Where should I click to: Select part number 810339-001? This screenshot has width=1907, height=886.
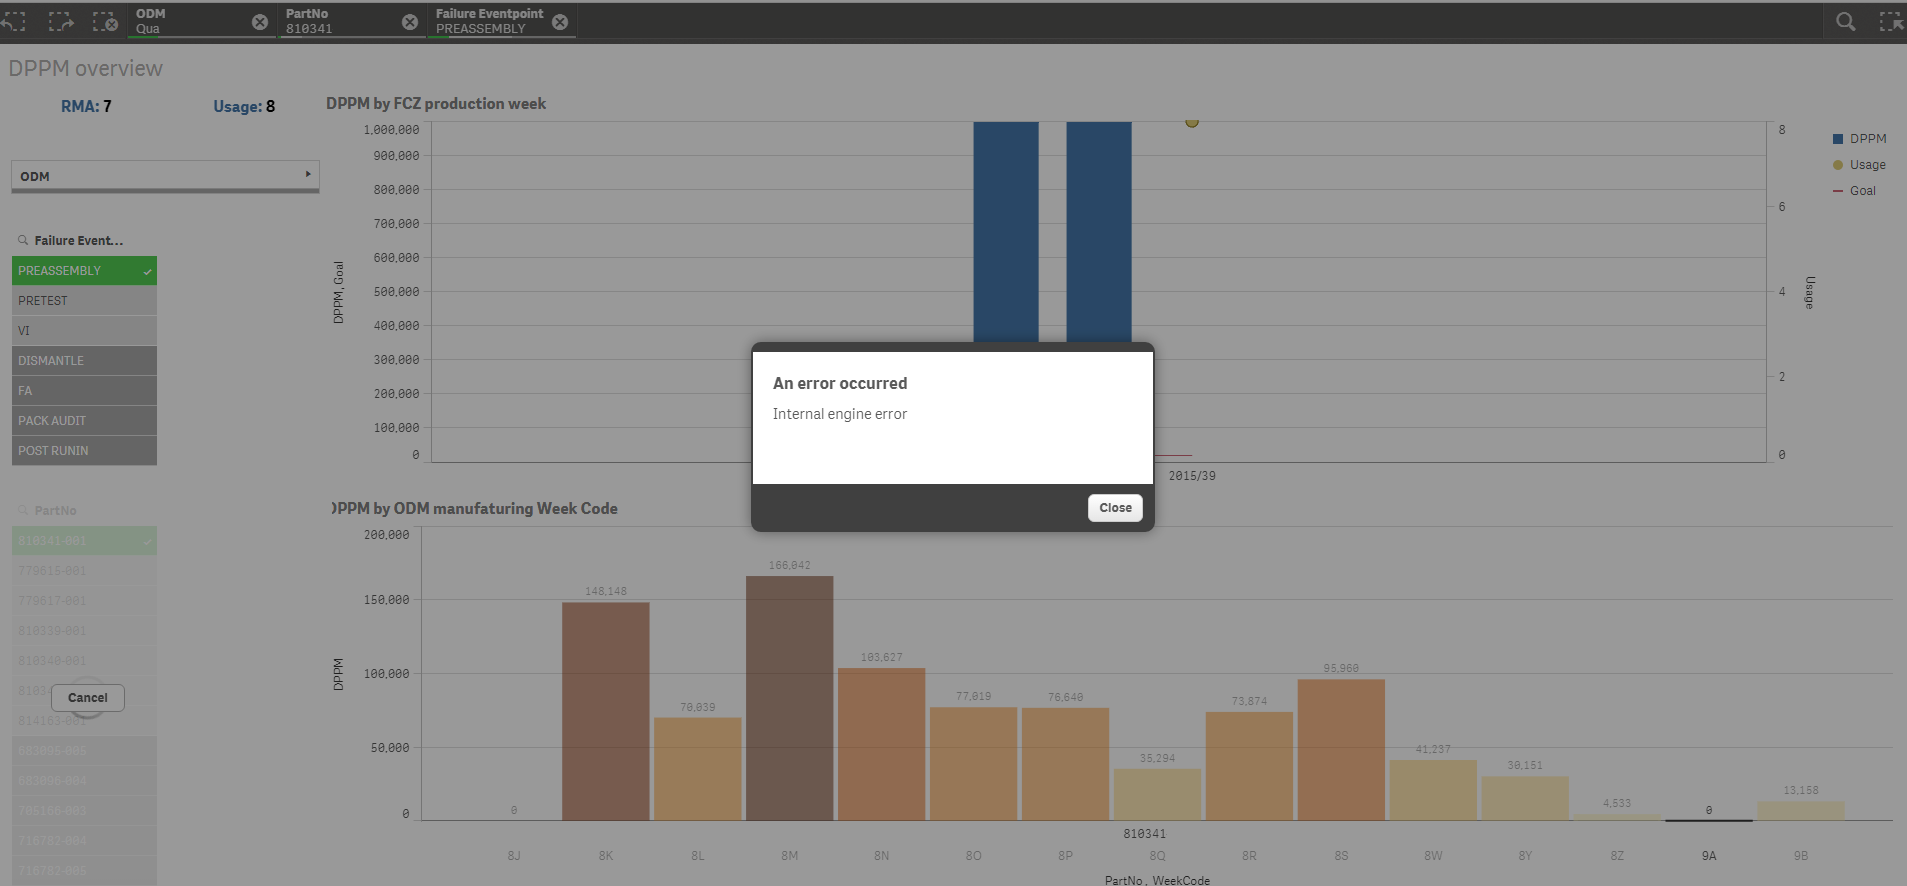(84, 631)
